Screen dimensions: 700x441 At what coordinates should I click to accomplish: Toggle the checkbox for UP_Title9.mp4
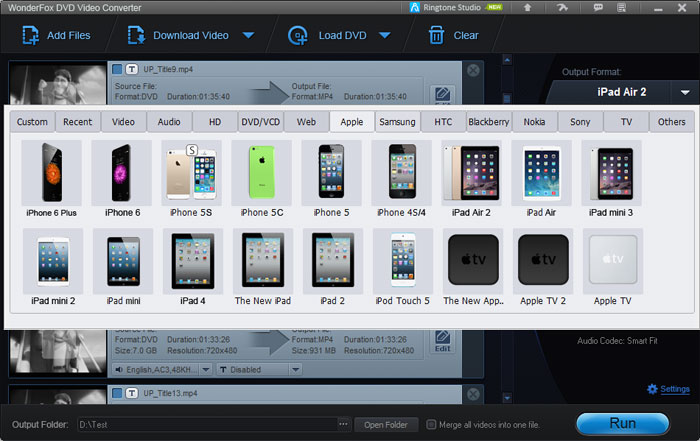pos(117,69)
